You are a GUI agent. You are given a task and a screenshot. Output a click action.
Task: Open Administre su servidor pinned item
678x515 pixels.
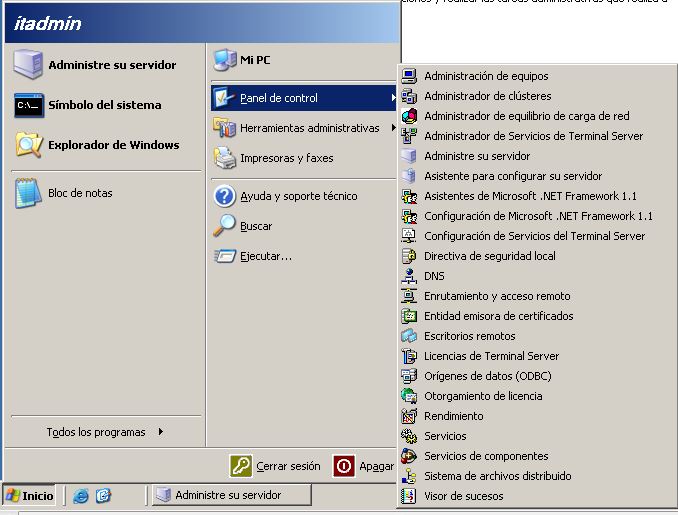104,65
